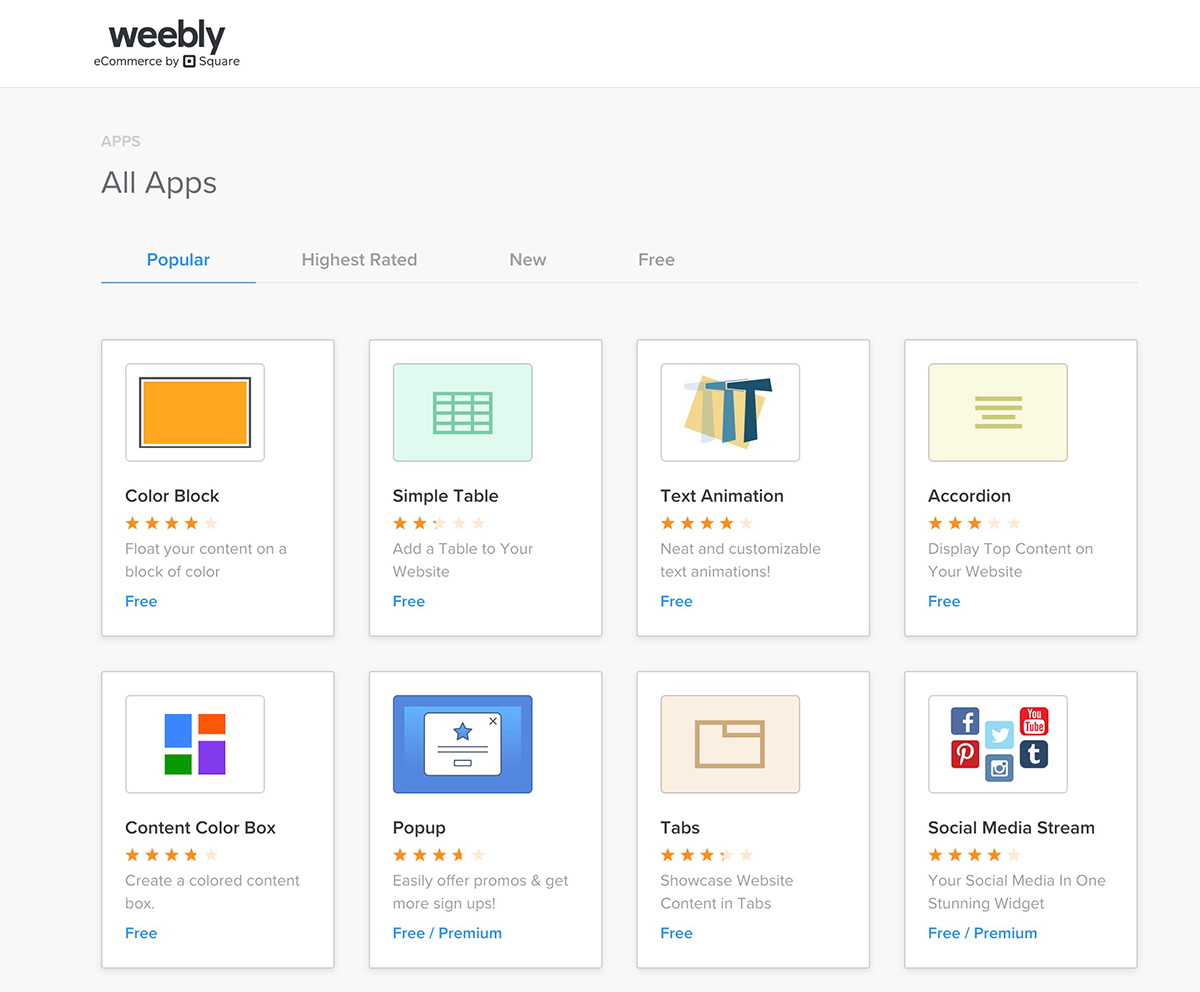Viewport: 1200px width, 992px height.
Task: Click the APPS breadcrumb label
Action: tap(121, 142)
